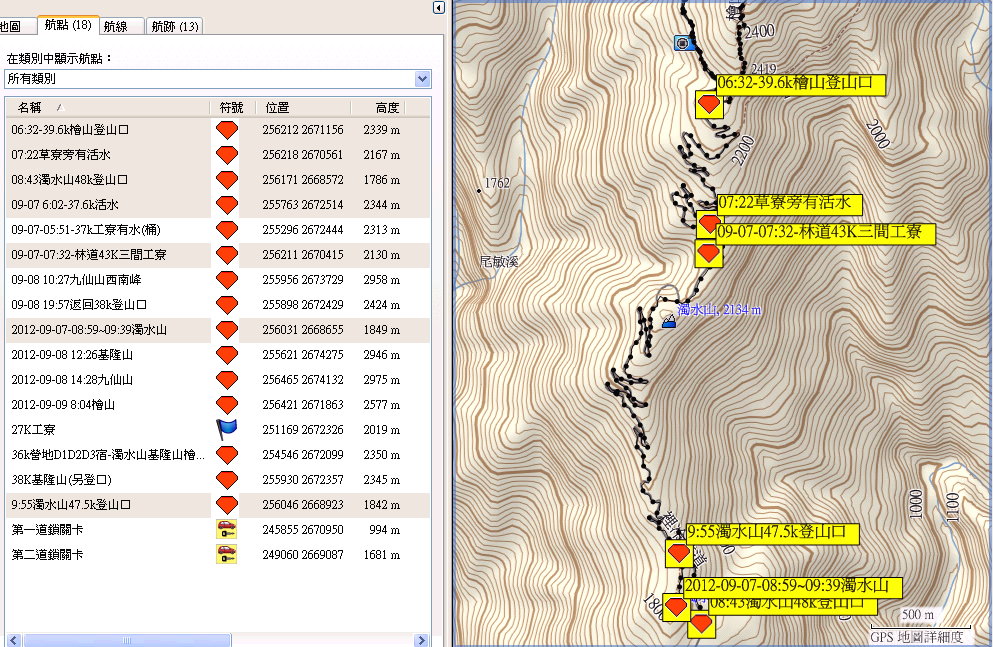
Task: Click the car icon for 第二道鎖關卡
Action: coord(227,554)
